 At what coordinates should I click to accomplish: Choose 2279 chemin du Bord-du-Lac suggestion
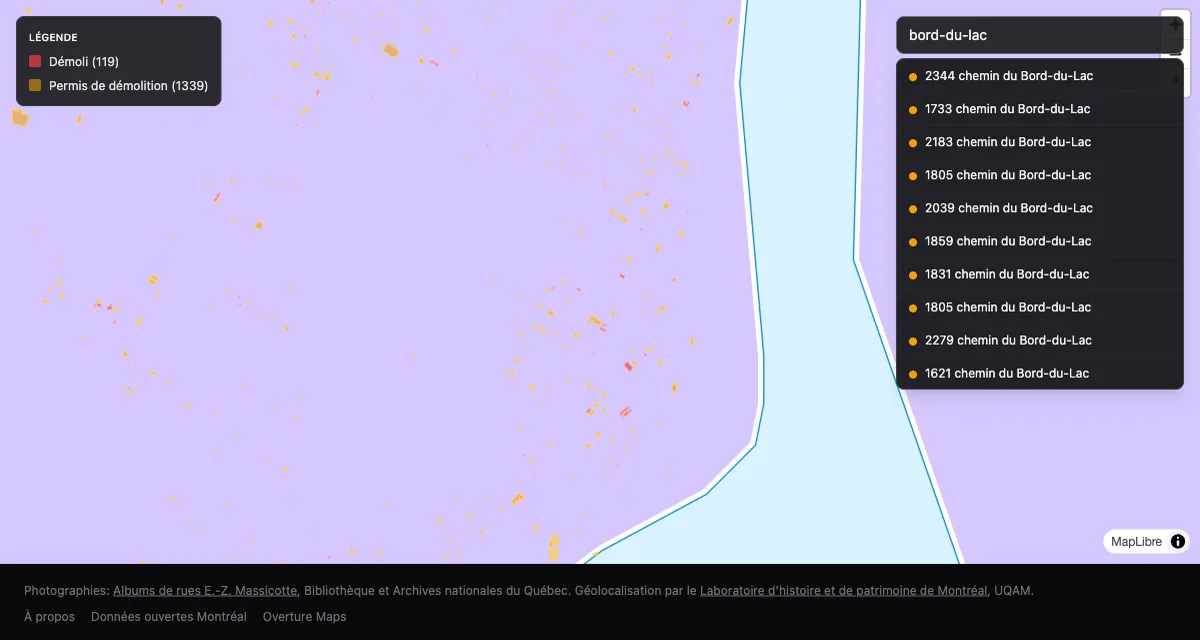(x=1040, y=340)
